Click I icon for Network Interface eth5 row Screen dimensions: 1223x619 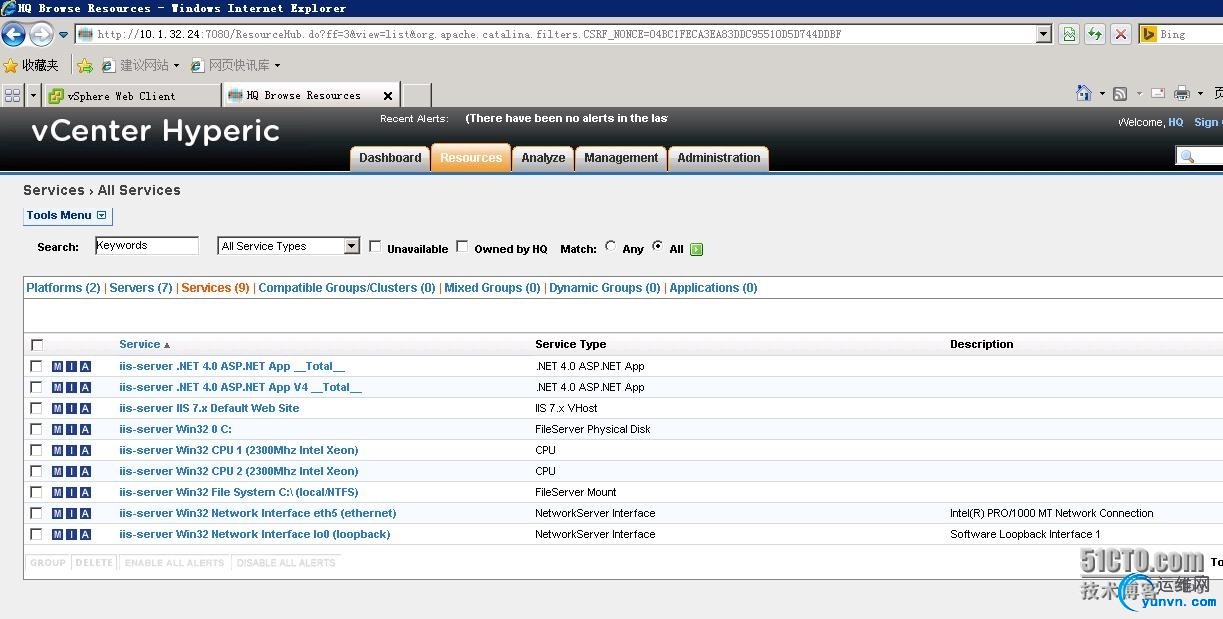click(x=71, y=513)
